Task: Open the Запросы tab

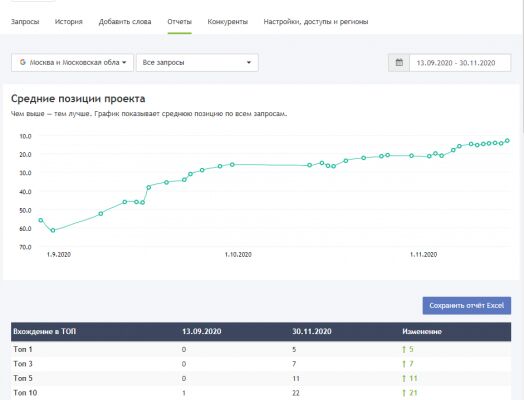Action: coord(25,22)
